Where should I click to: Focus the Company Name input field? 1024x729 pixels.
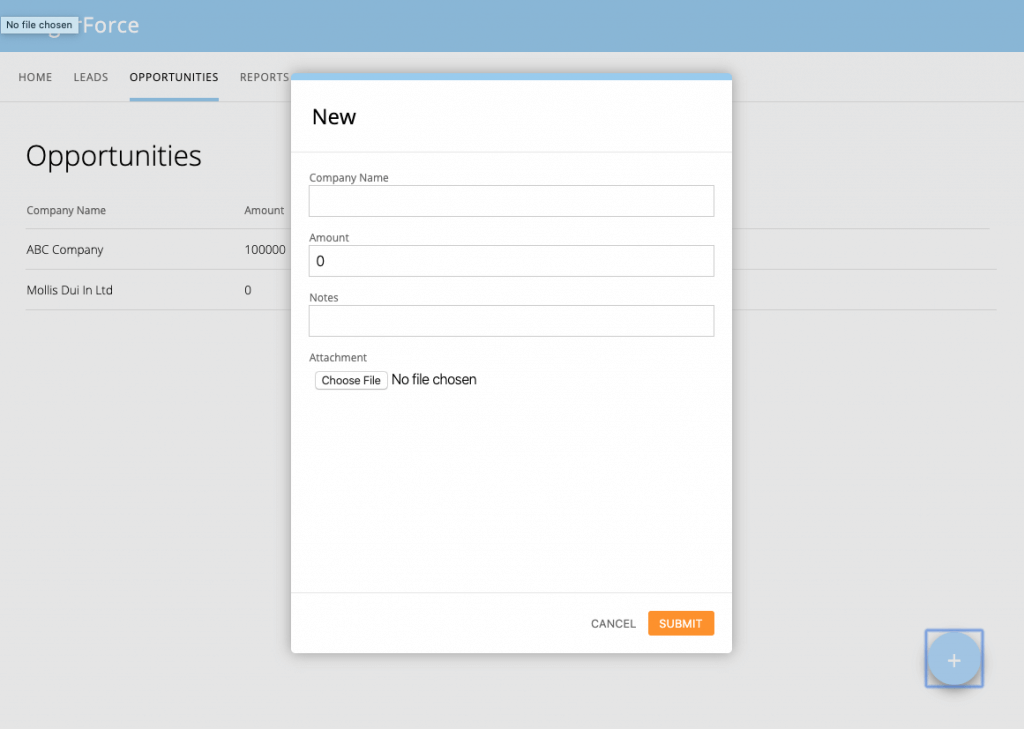(x=511, y=201)
